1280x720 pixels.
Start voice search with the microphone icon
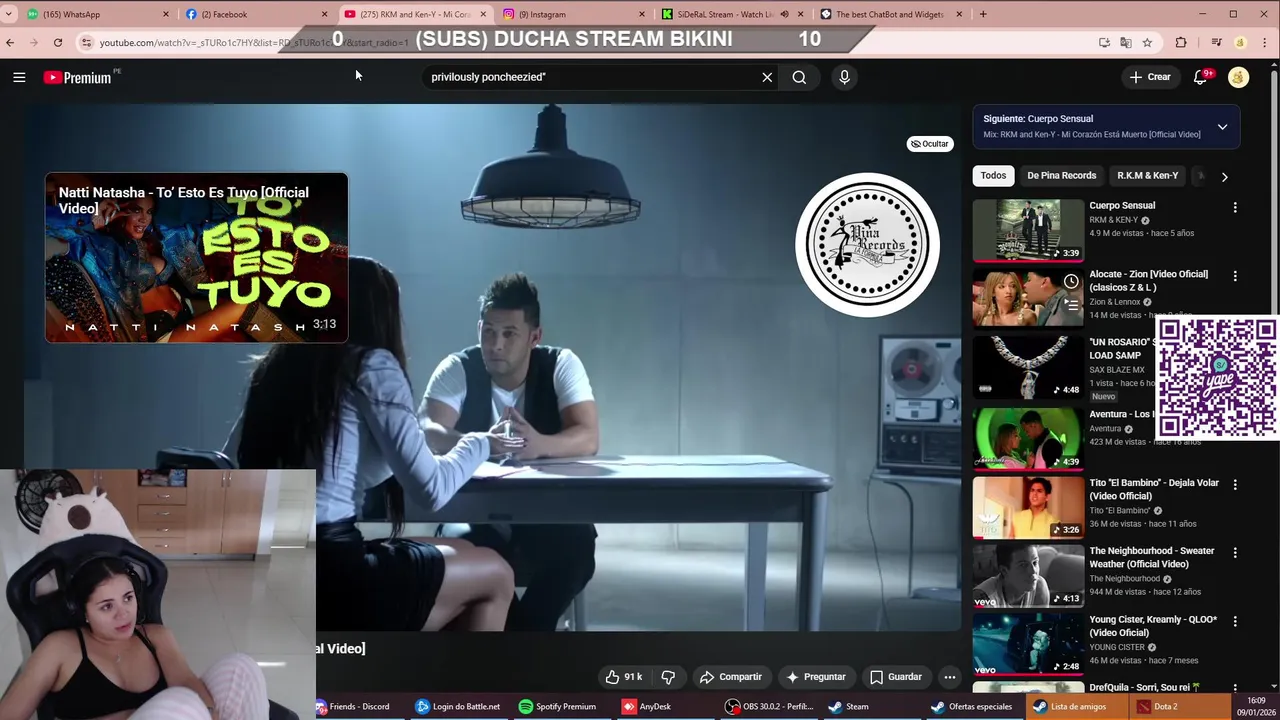(844, 77)
